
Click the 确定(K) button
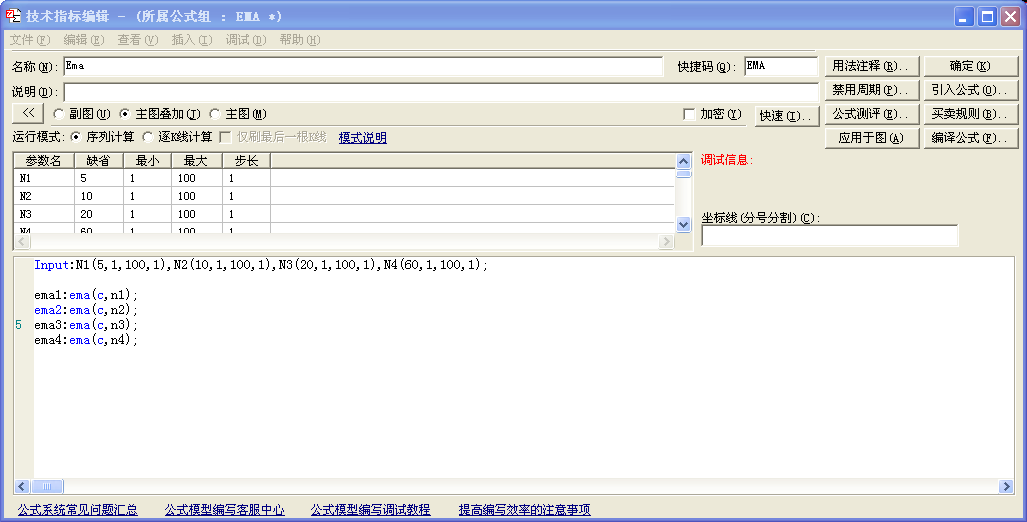coord(971,66)
